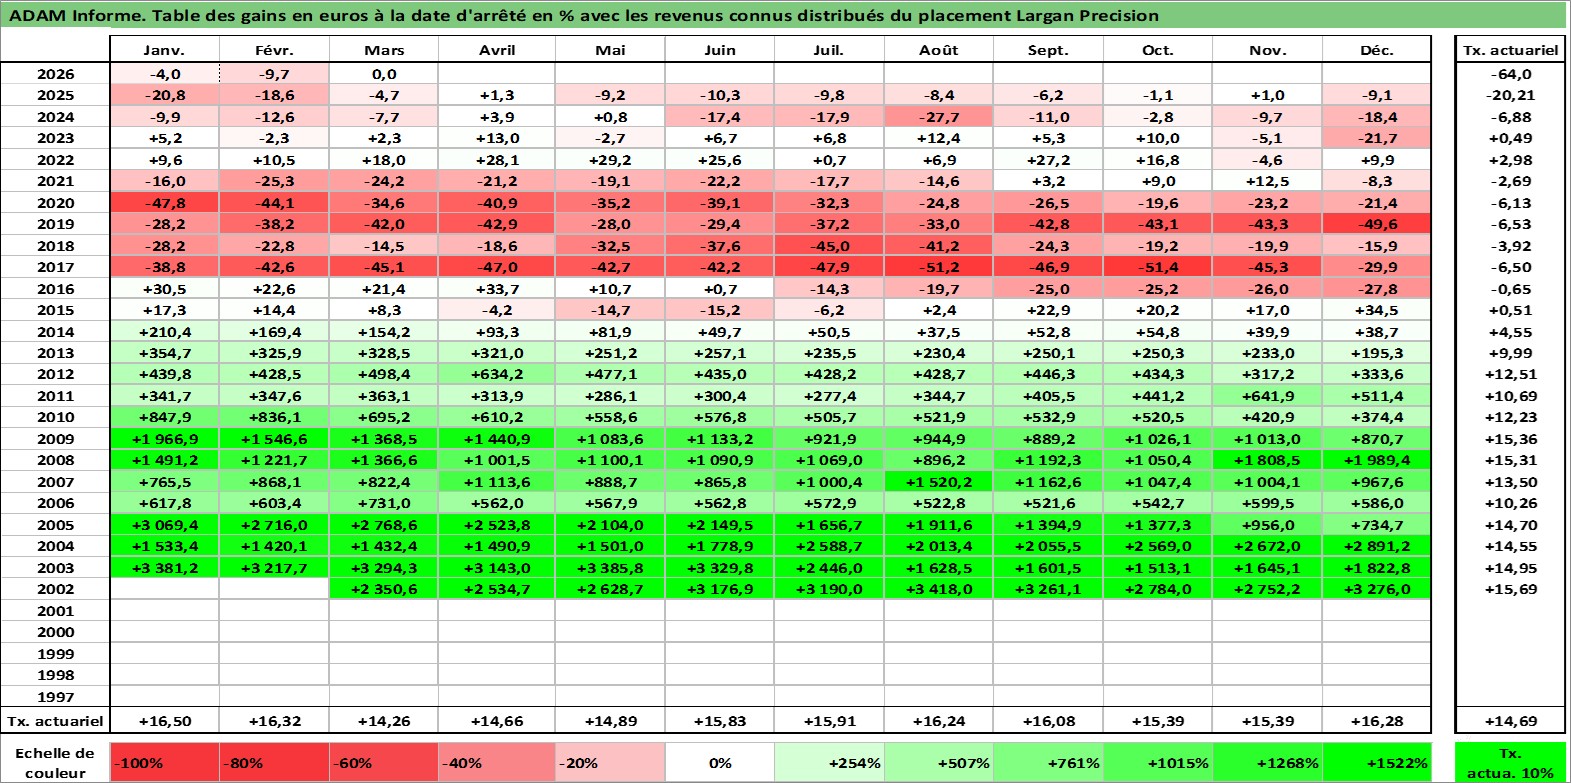
Task: Click the +15,83 June actuarial total
Action: tap(719, 721)
